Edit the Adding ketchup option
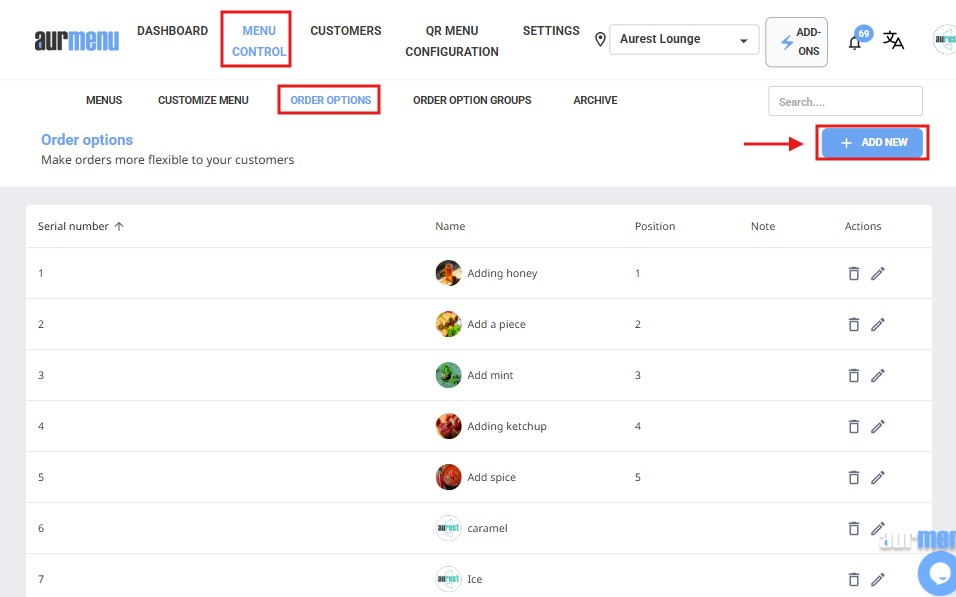The width and height of the screenshot is (956, 597). click(x=878, y=426)
